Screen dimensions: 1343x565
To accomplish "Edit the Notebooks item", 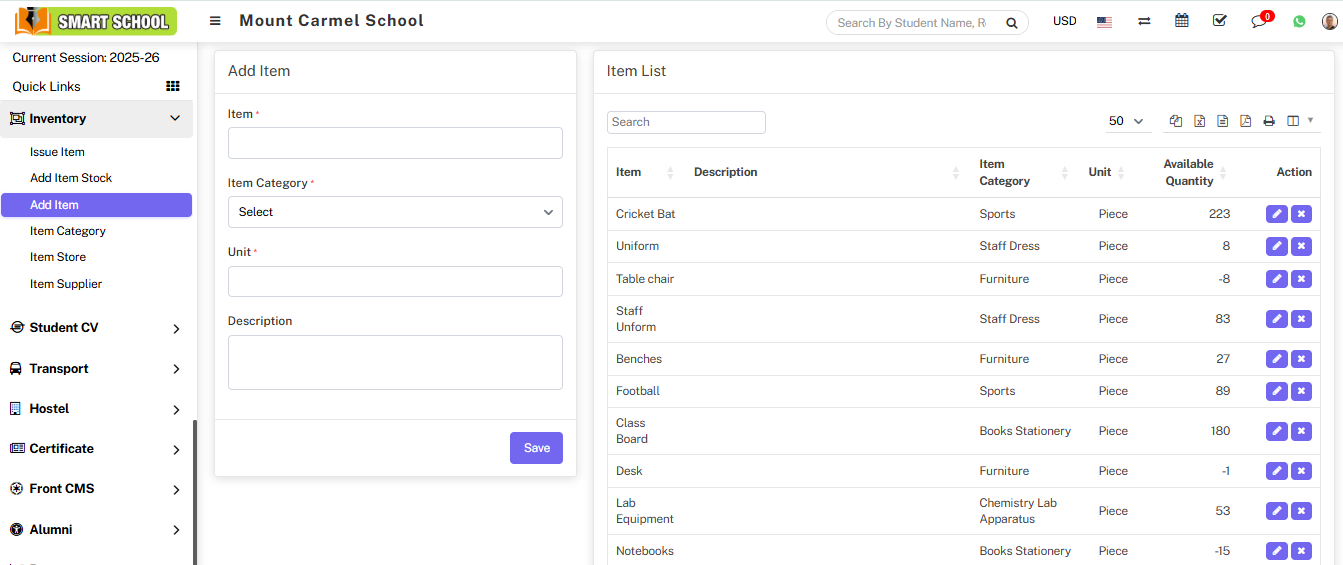I will coord(1276,551).
